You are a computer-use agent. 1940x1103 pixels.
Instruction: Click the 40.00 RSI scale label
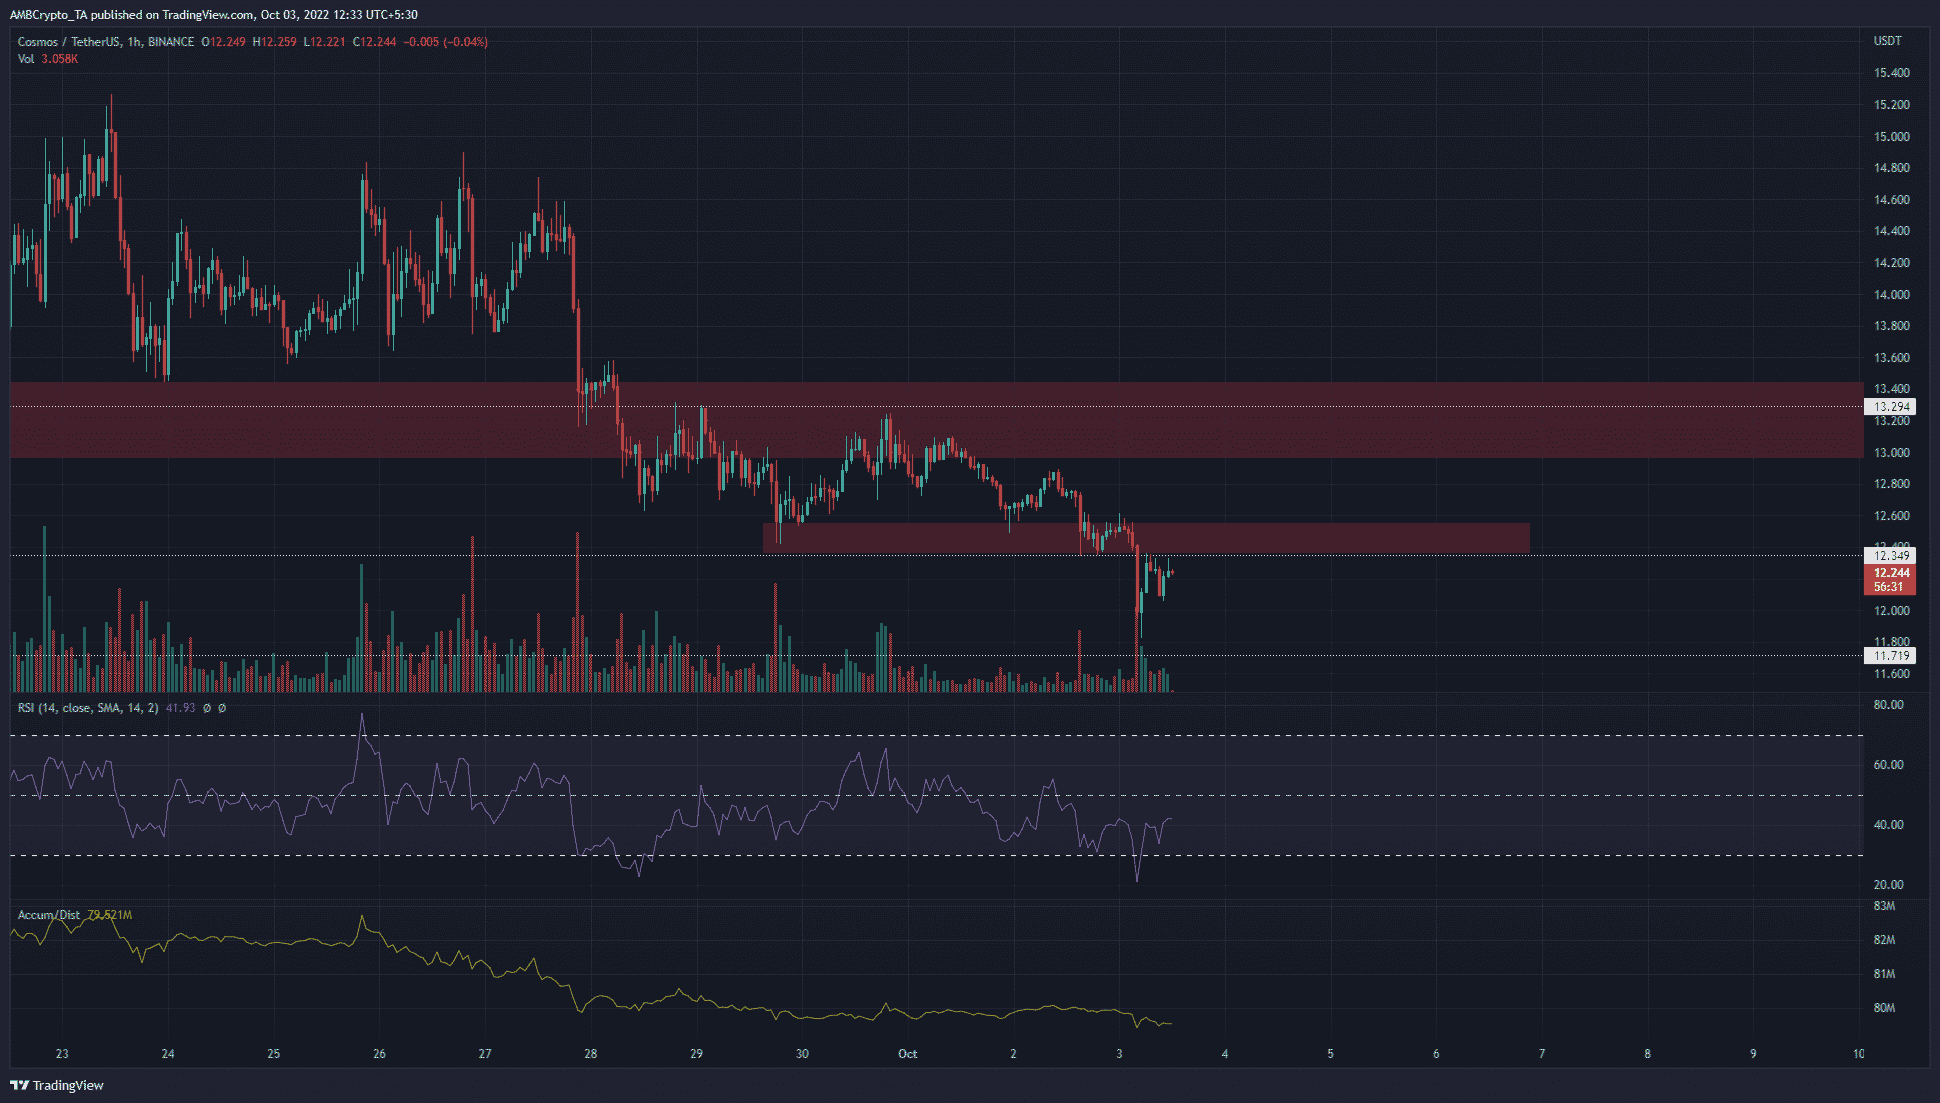(x=1888, y=825)
